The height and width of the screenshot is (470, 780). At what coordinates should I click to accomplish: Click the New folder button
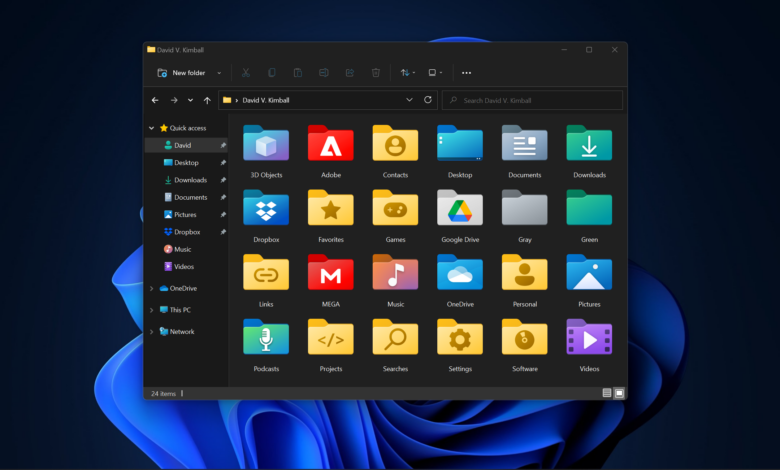(181, 73)
